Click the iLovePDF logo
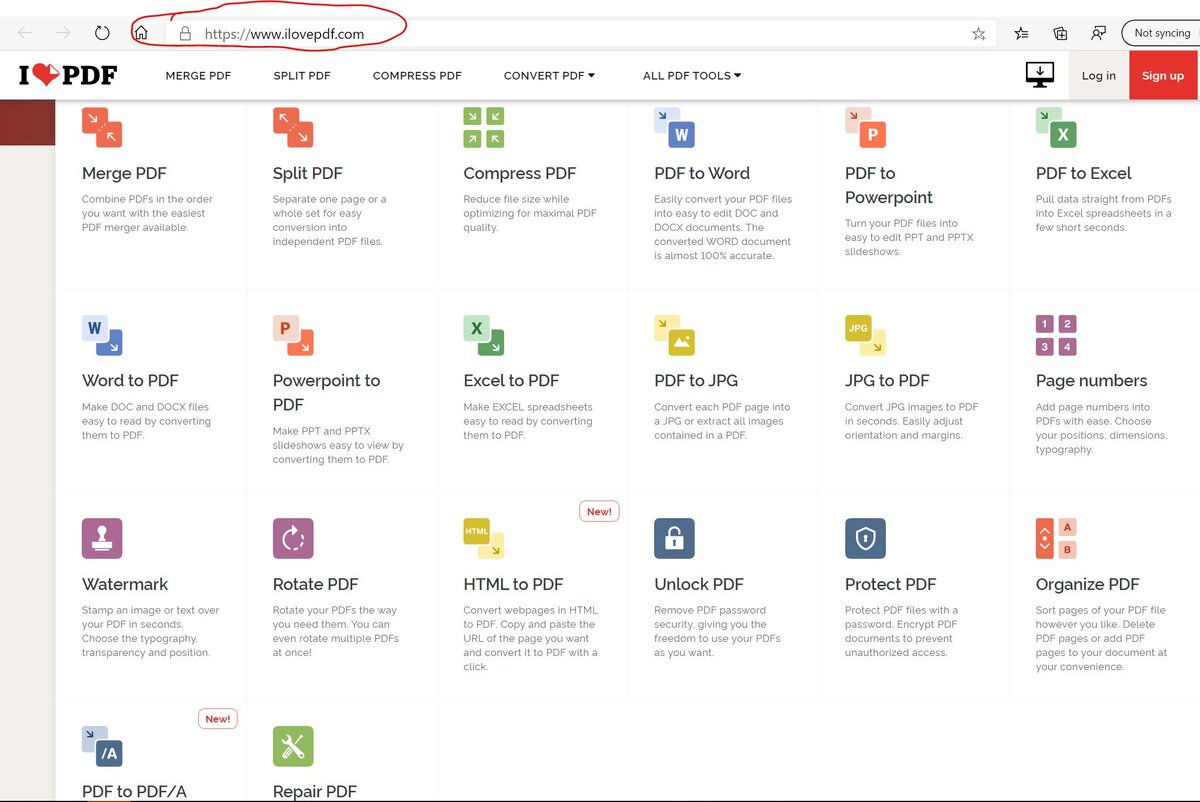 click(x=68, y=75)
